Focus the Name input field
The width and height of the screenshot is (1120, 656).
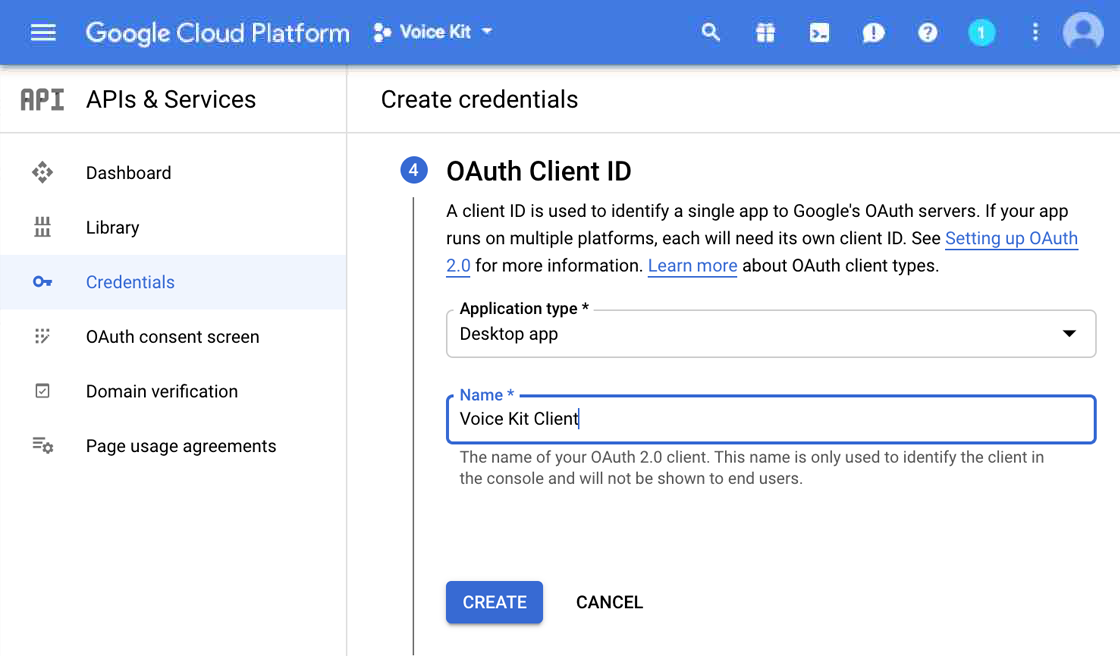tap(771, 419)
